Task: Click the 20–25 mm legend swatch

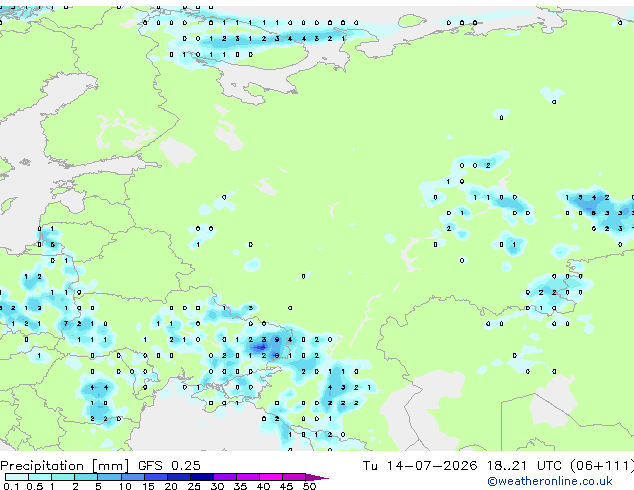Action: point(178,477)
